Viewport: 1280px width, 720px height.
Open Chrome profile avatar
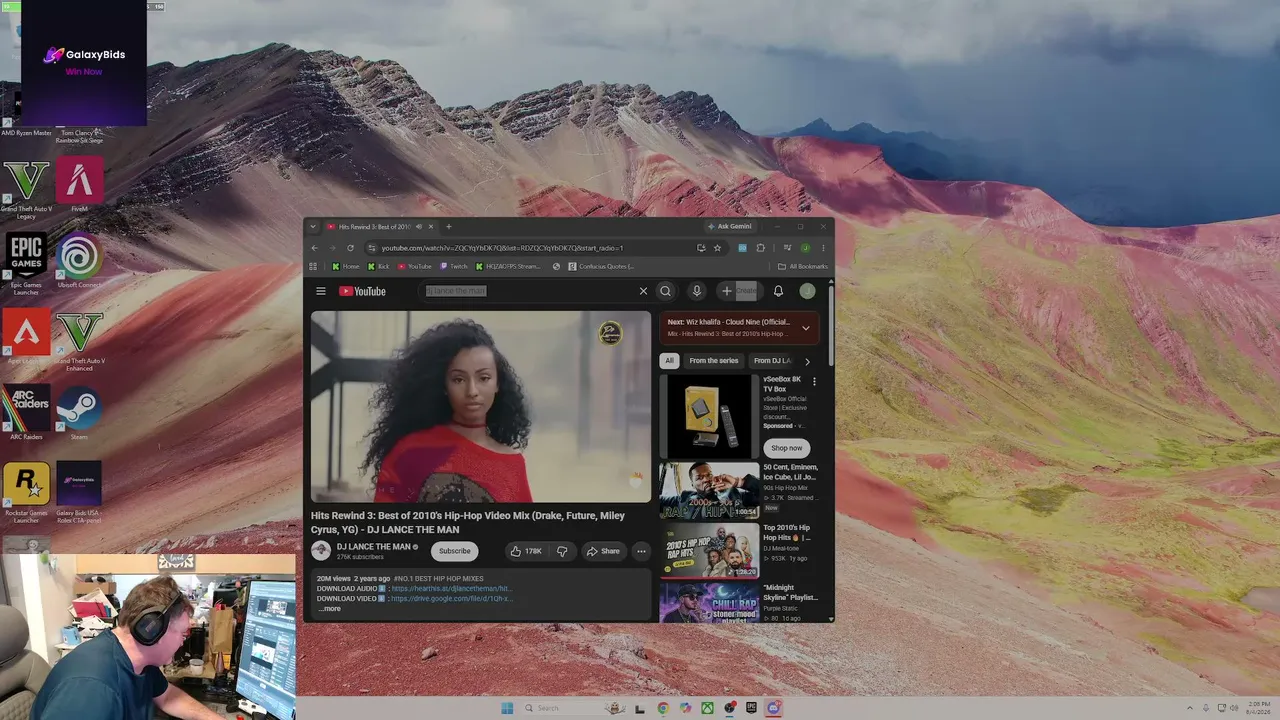(805, 248)
